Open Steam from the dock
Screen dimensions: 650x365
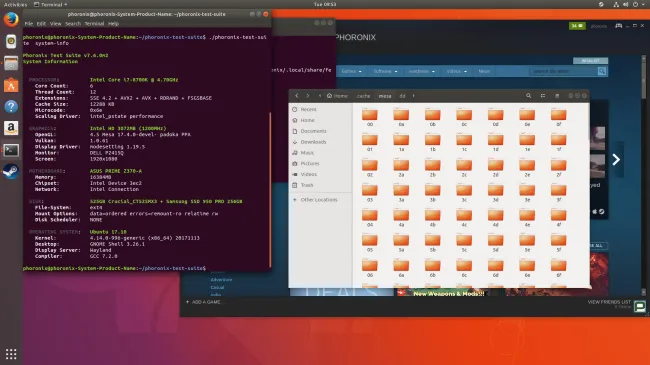[11, 171]
